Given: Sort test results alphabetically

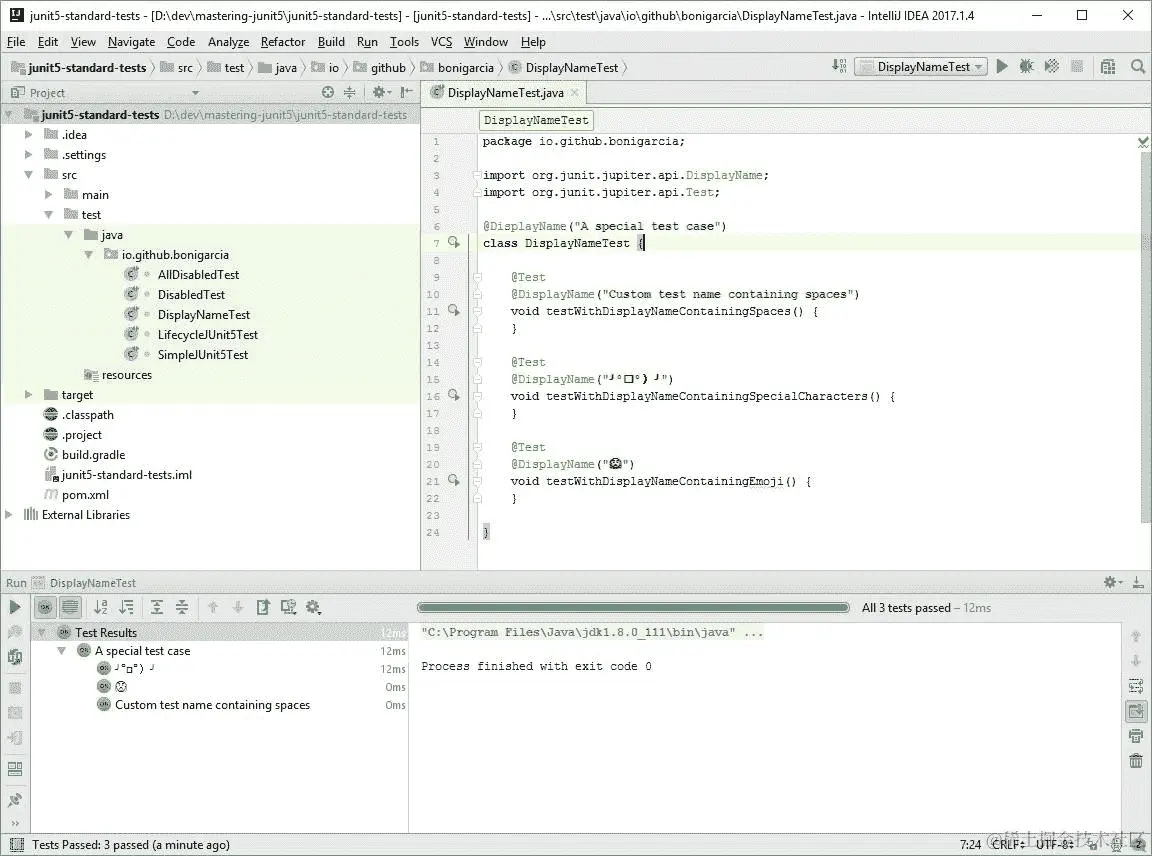Looking at the screenshot, I should 101,607.
